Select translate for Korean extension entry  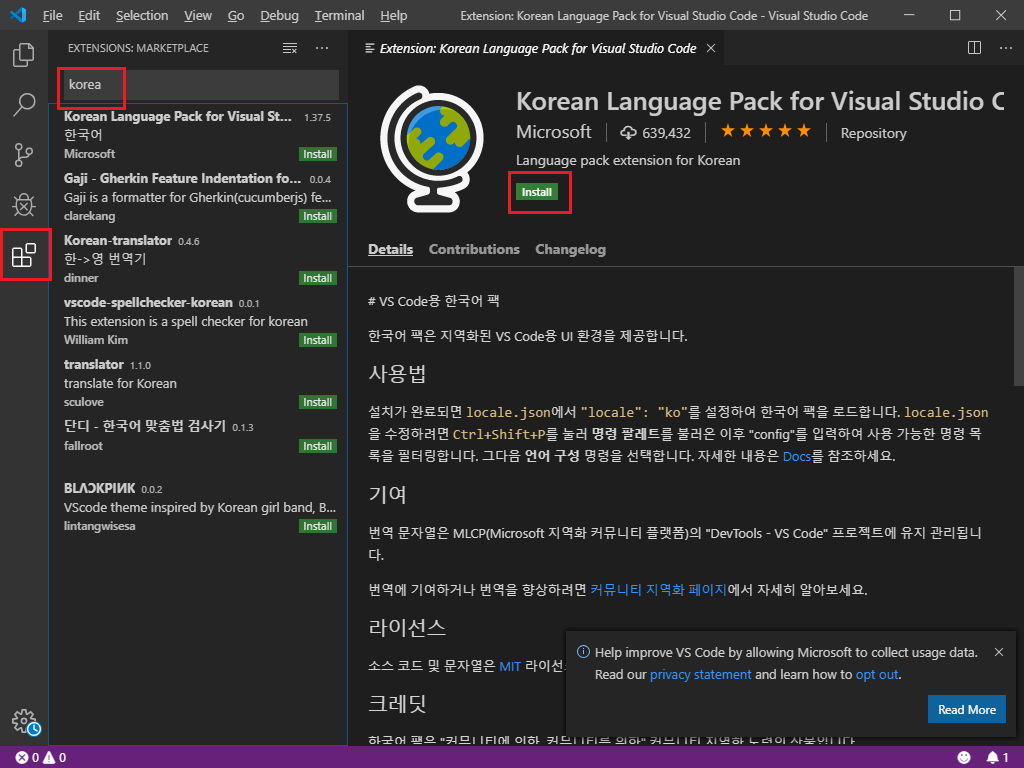198,383
